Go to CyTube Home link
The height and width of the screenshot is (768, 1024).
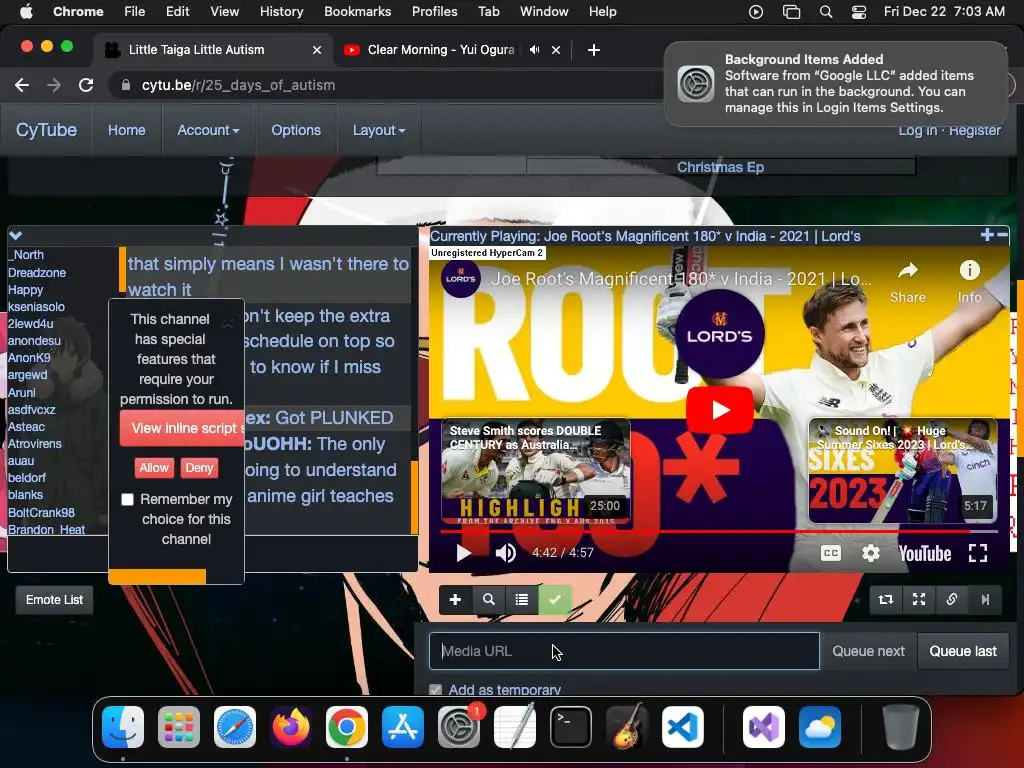pos(127,130)
